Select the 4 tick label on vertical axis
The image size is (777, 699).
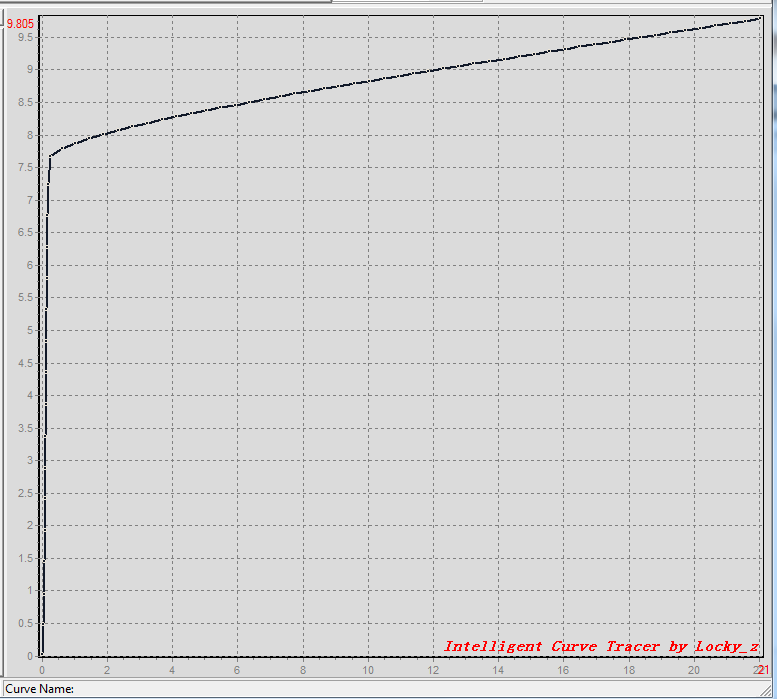pos(30,395)
